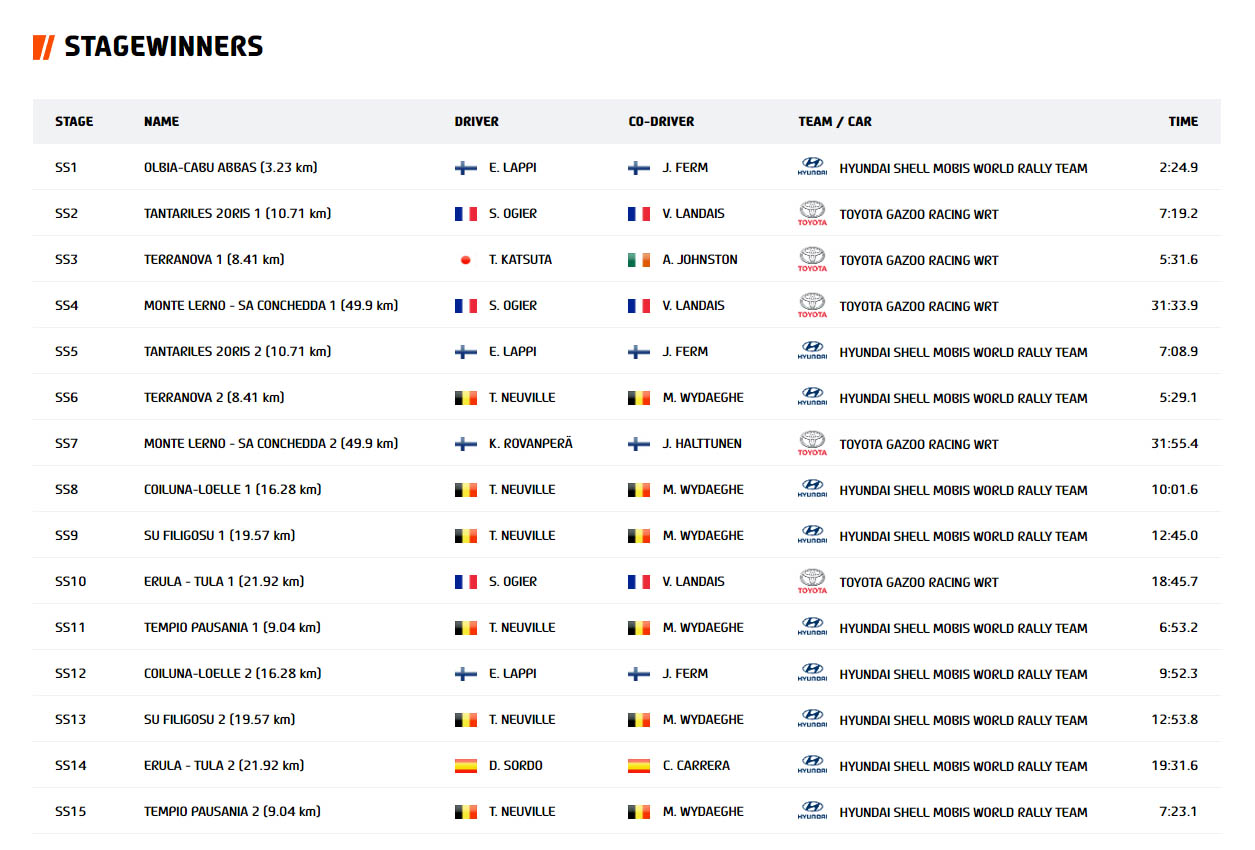Select driver E. Lappi in SS12 row
This screenshot has height=850, width=1255.
[513, 674]
